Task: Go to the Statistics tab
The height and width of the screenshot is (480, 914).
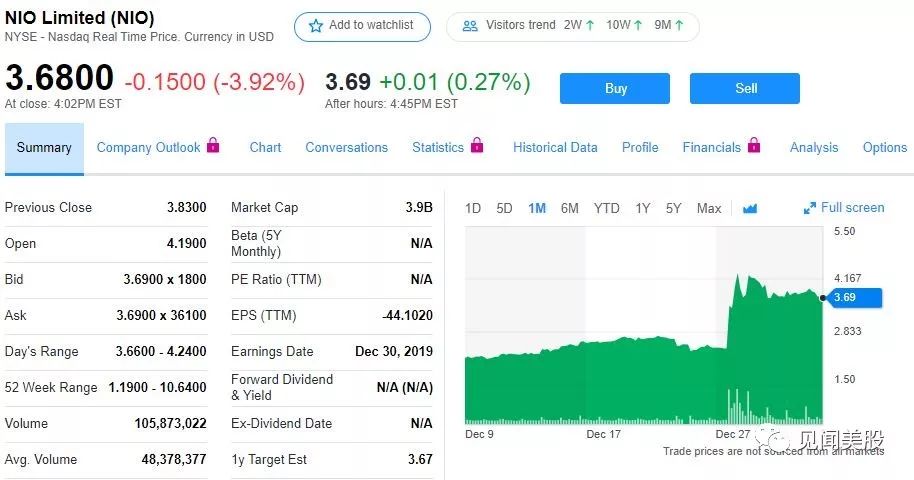Action: [x=438, y=148]
